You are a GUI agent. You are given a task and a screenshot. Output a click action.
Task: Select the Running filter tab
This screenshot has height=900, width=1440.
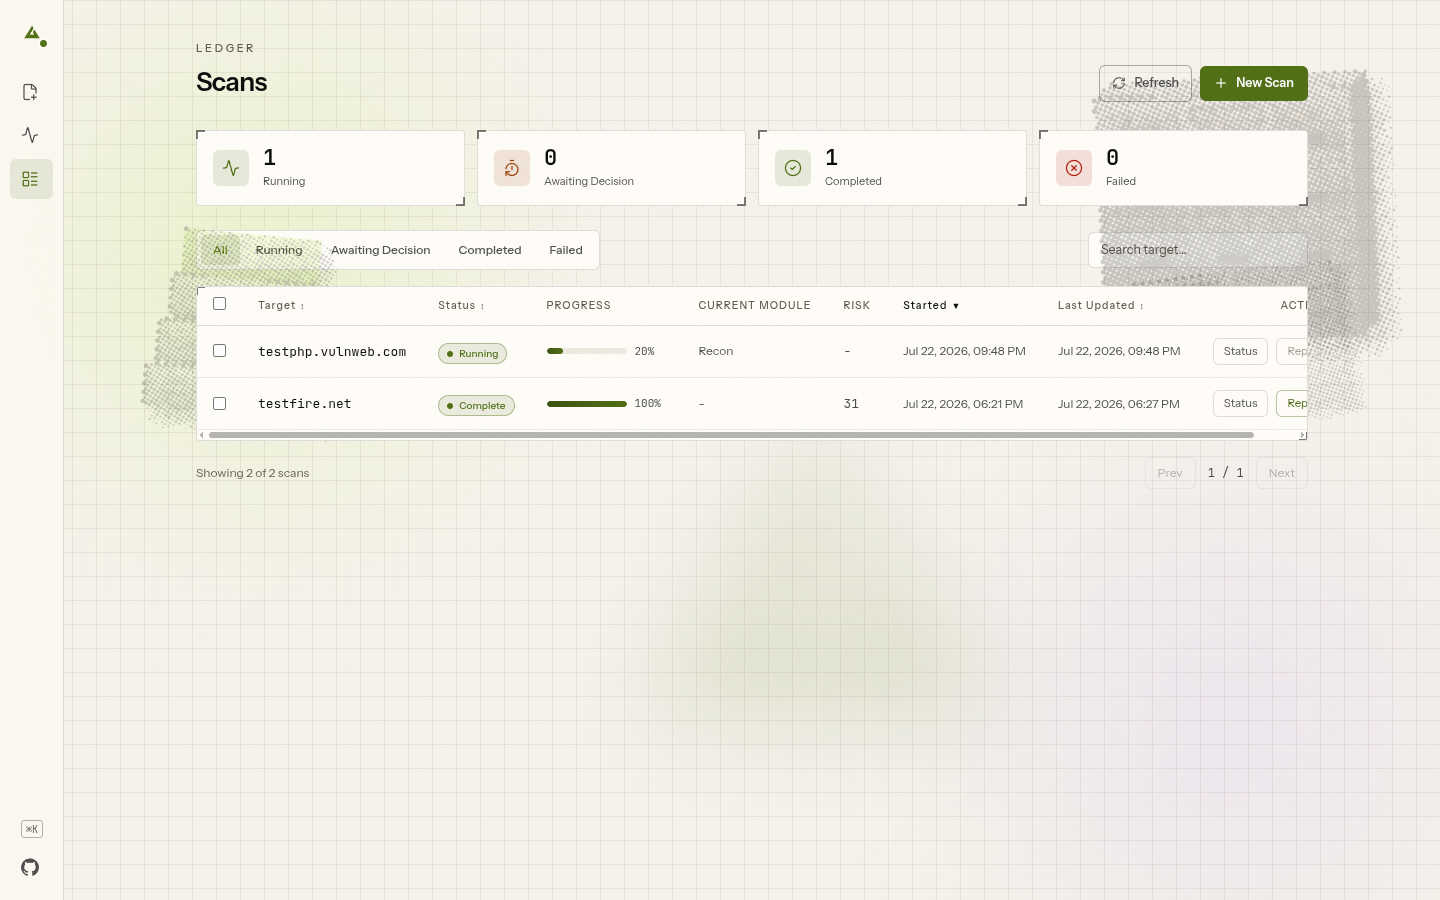point(279,250)
